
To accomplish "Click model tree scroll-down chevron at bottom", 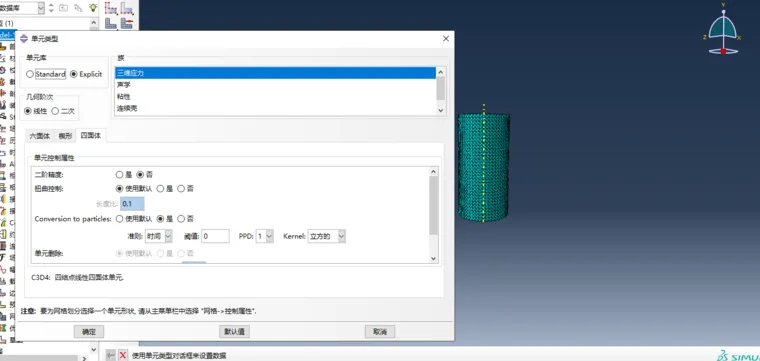I will point(94,349).
